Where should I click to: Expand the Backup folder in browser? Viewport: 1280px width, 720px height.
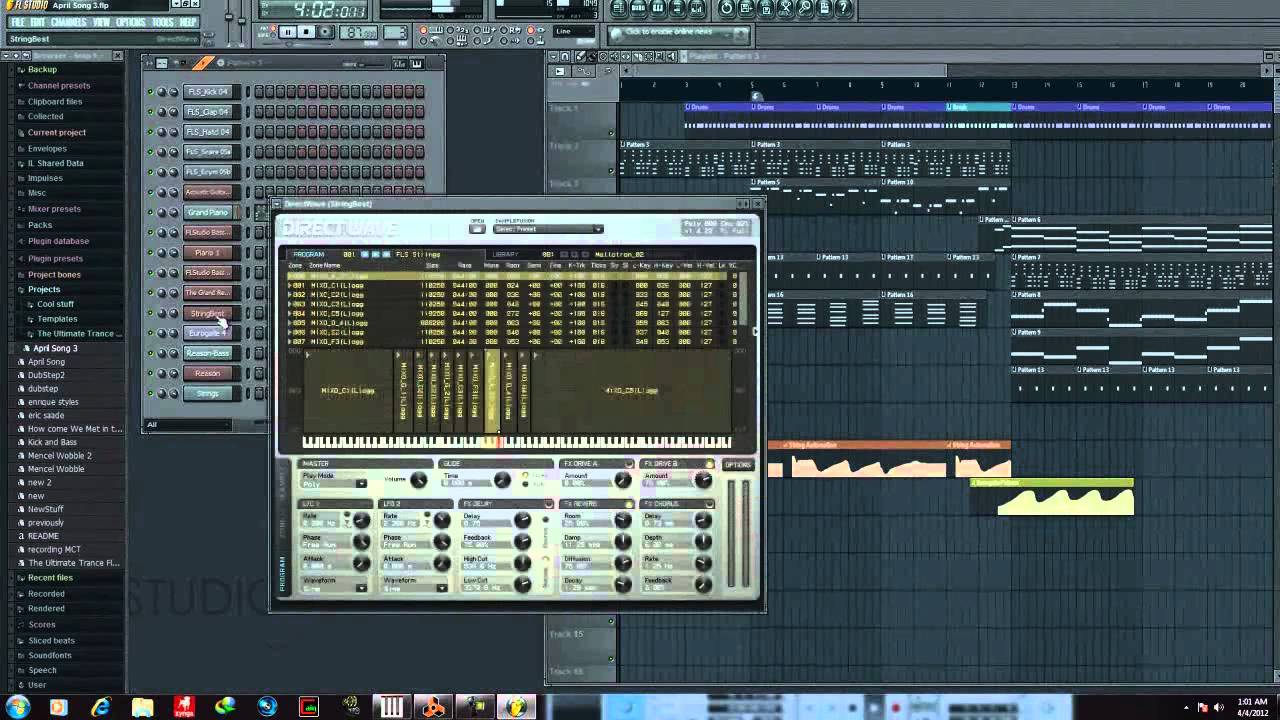pos(42,70)
